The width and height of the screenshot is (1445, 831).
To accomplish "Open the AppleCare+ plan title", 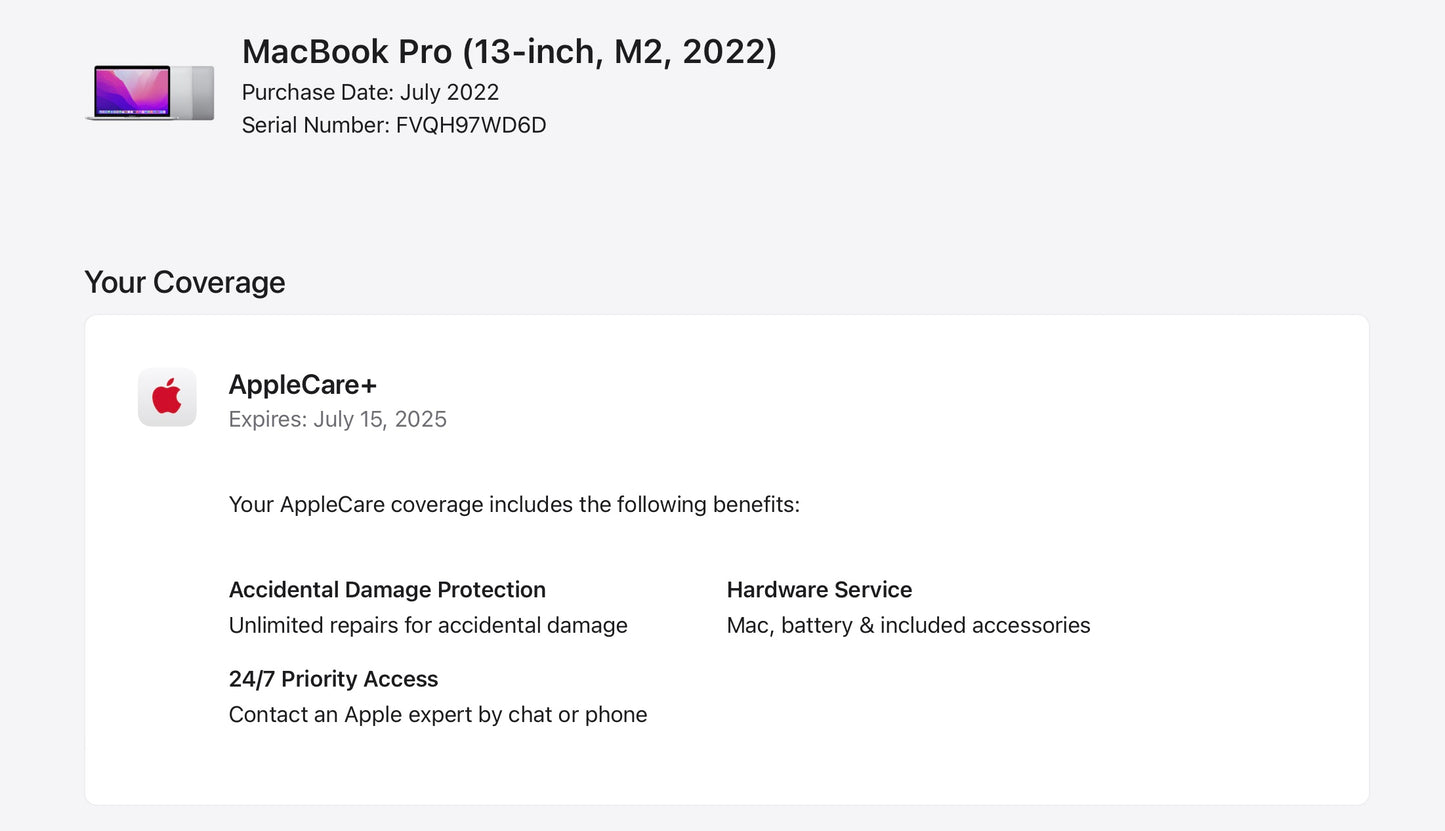I will pyautogui.click(x=302, y=384).
